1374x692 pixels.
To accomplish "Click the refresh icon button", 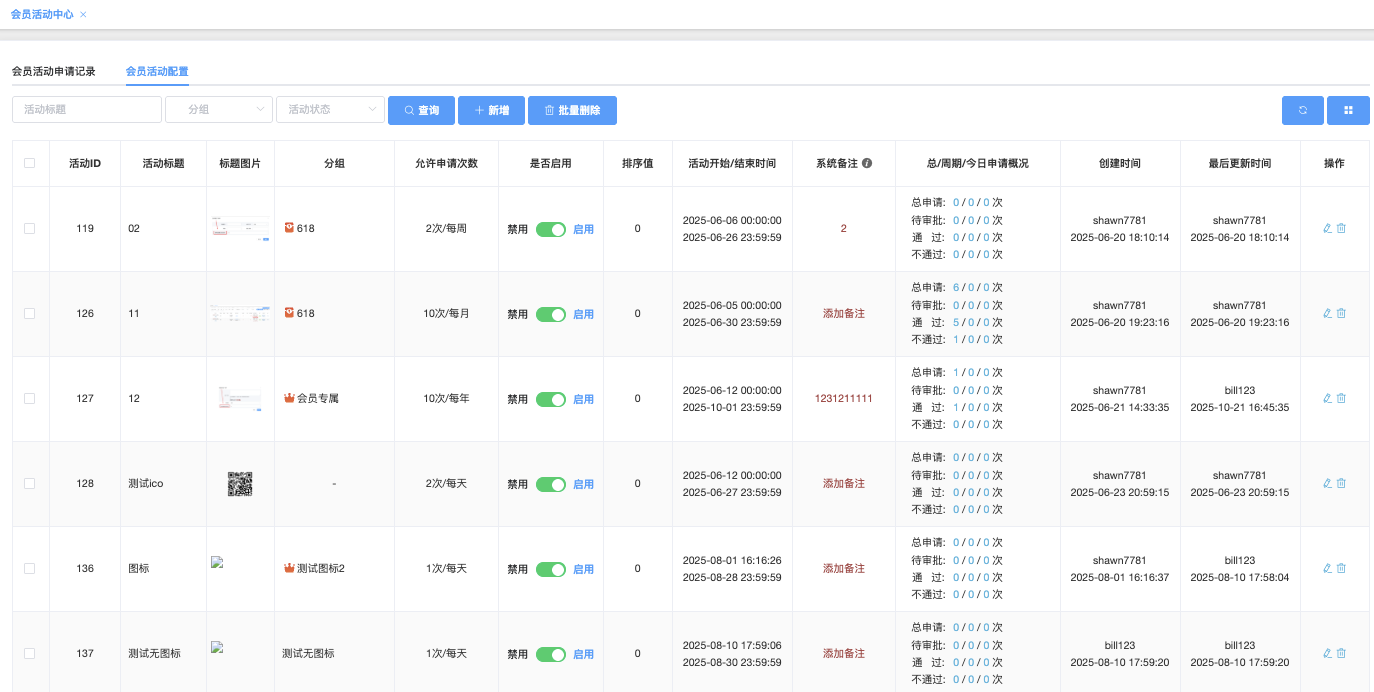I will pyautogui.click(x=1302, y=110).
